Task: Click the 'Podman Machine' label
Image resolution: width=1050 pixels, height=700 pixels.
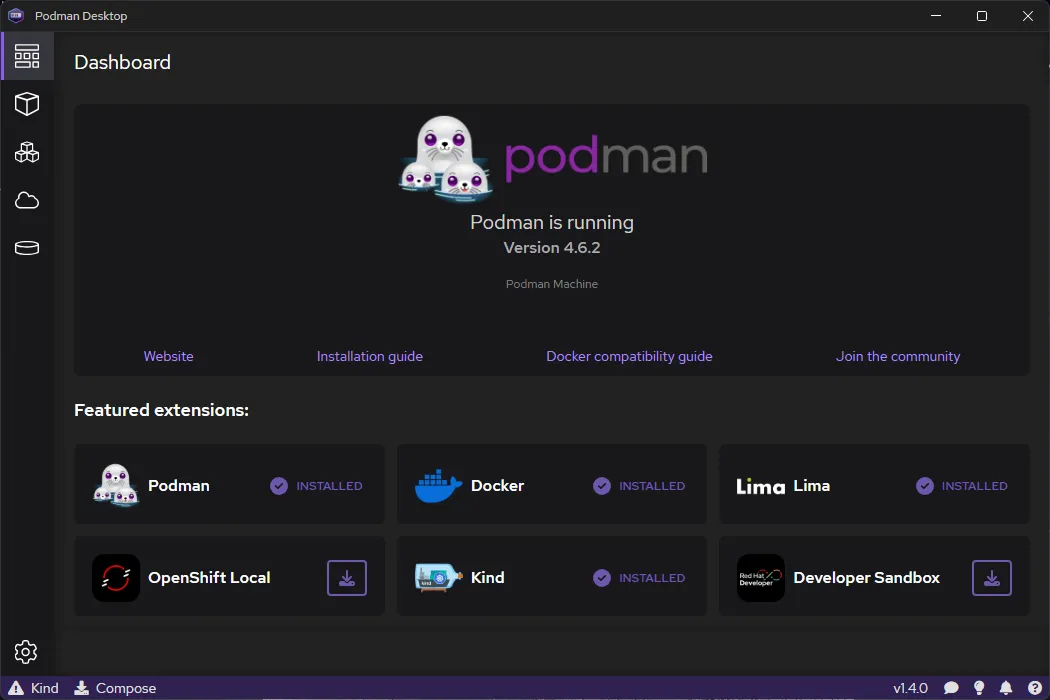Action: [x=552, y=284]
